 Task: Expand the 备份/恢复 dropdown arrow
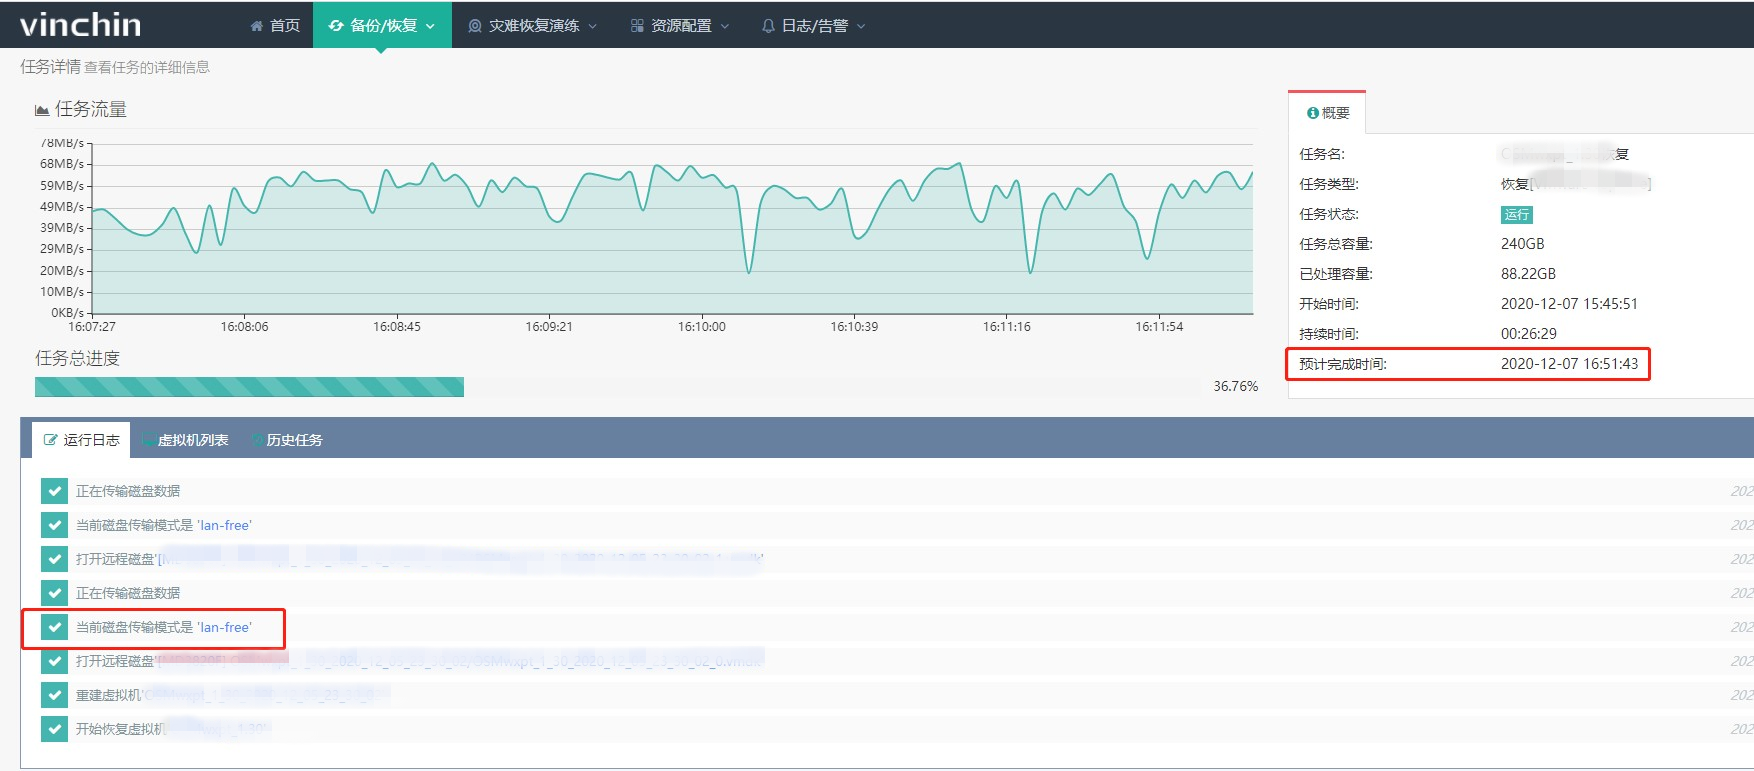pos(431,26)
